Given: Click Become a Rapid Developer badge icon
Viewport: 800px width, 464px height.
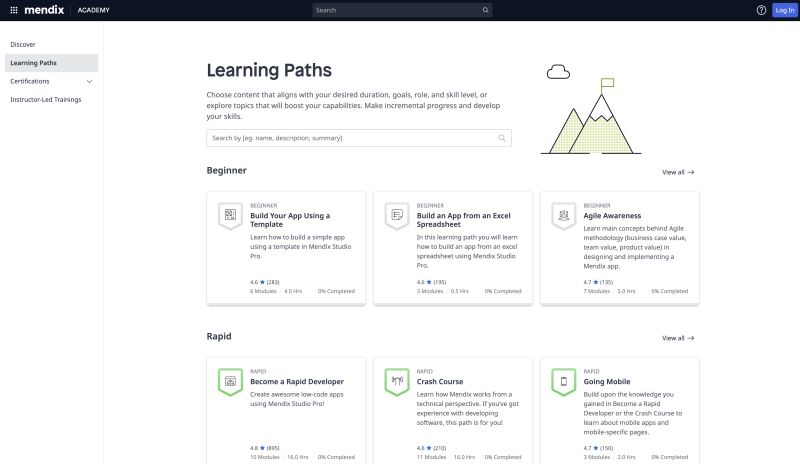Looking at the screenshot, I should pyautogui.click(x=230, y=382).
